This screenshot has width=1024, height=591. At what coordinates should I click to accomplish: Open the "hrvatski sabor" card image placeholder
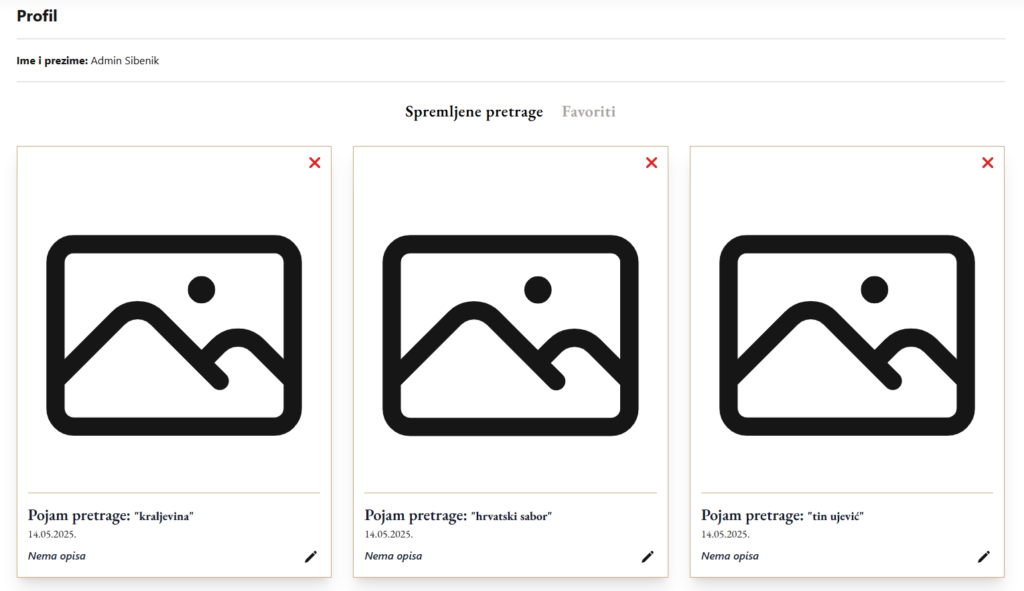(x=510, y=335)
